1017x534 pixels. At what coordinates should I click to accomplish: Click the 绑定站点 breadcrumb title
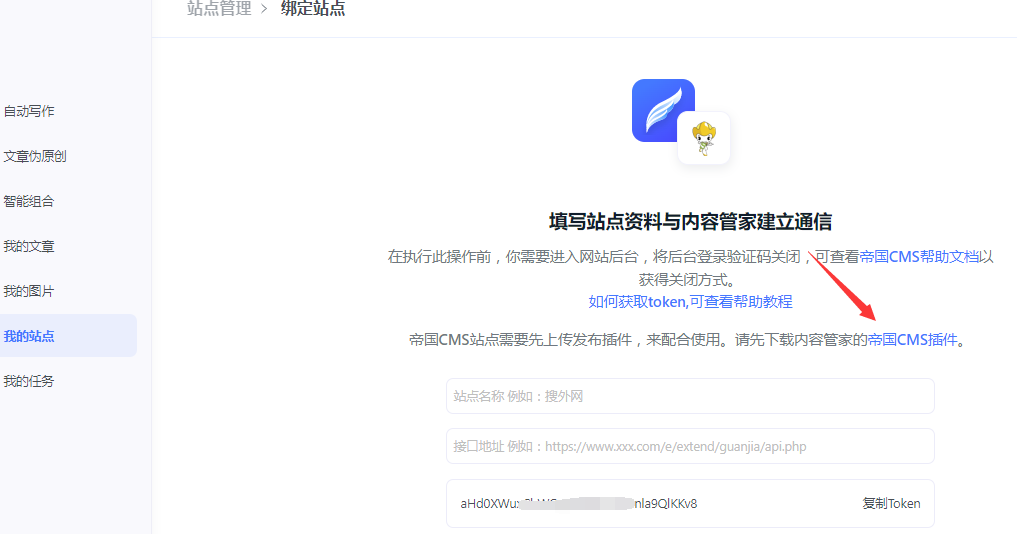click(313, 9)
